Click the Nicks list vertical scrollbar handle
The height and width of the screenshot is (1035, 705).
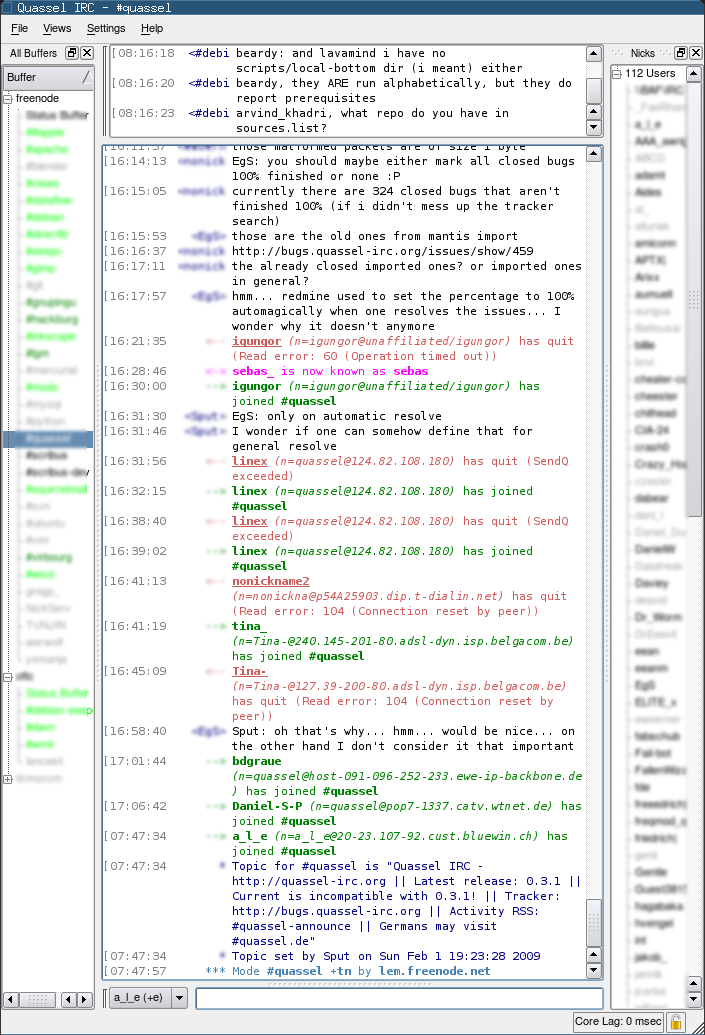(x=694, y=298)
